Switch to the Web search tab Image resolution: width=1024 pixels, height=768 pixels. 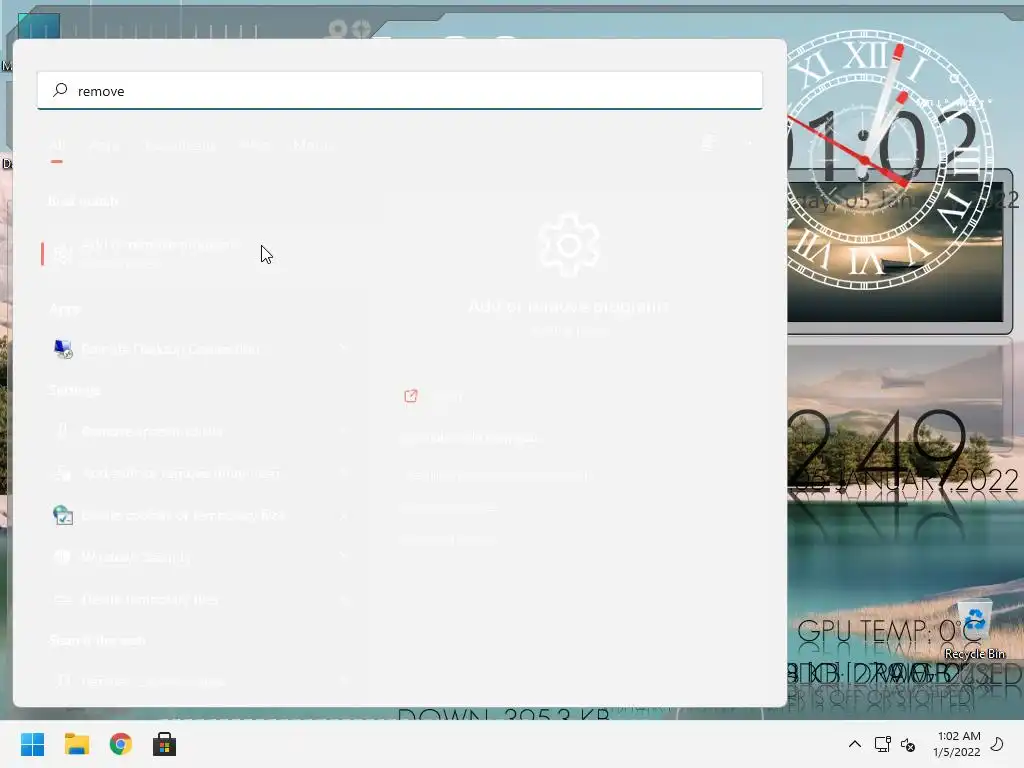coord(255,145)
